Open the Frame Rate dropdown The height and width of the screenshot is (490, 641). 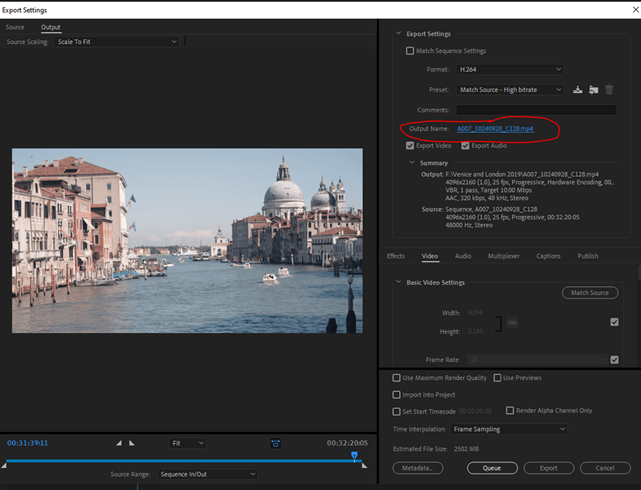pos(537,360)
